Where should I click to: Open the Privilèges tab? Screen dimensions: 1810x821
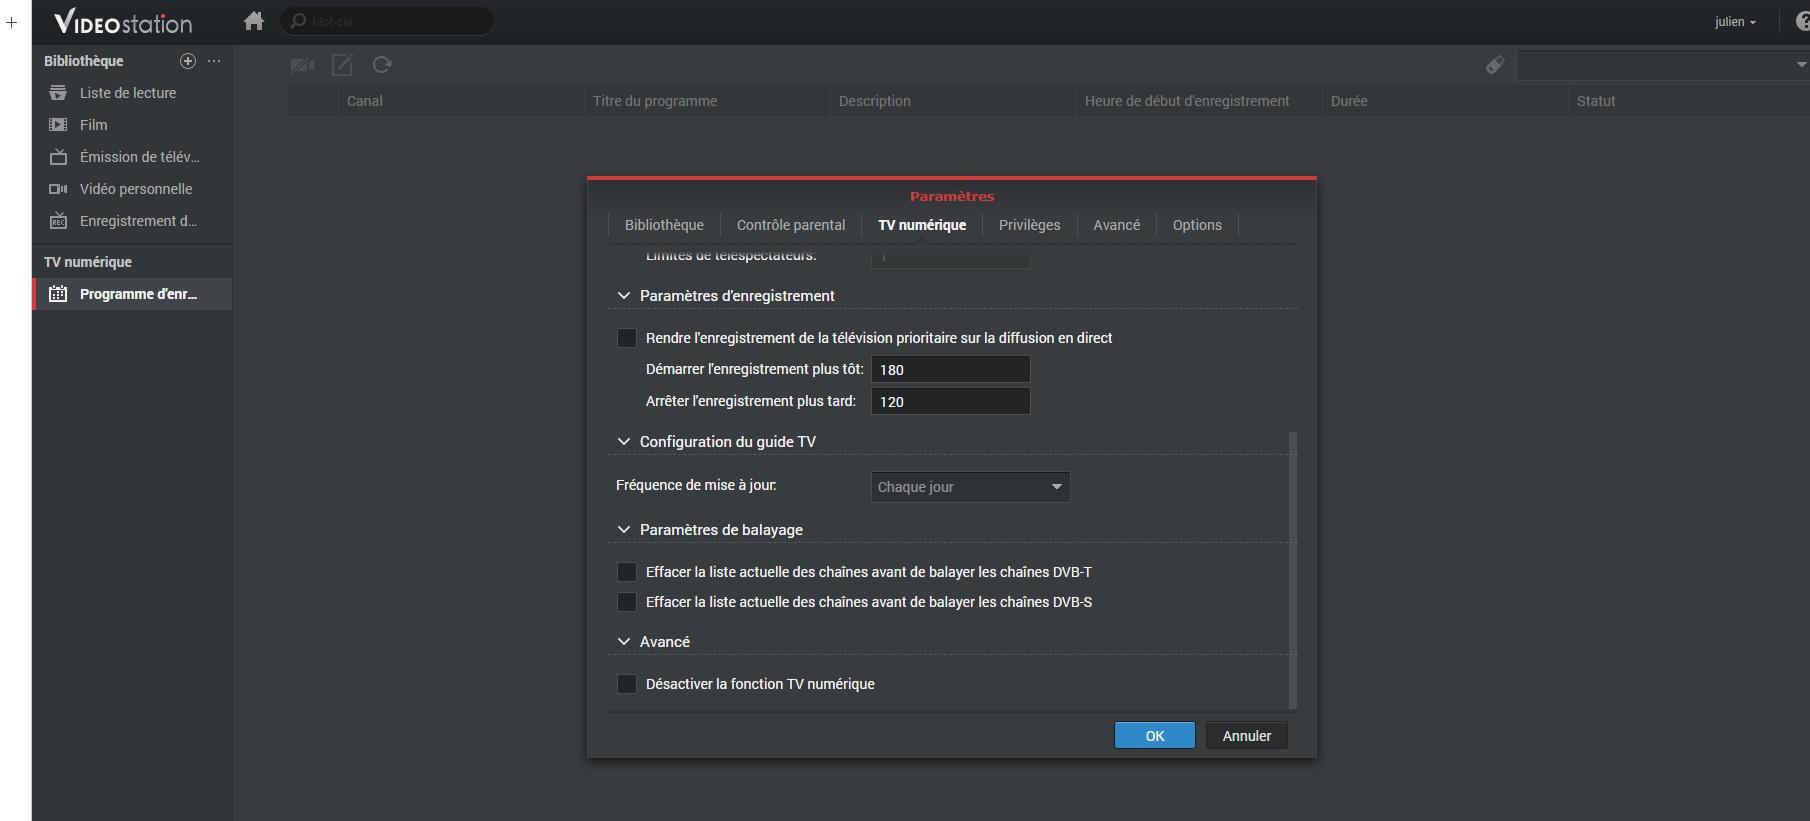click(1029, 225)
